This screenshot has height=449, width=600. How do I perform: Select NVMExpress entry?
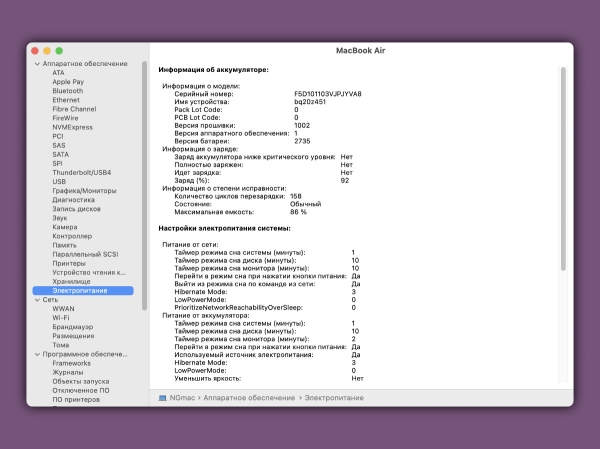coord(72,127)
